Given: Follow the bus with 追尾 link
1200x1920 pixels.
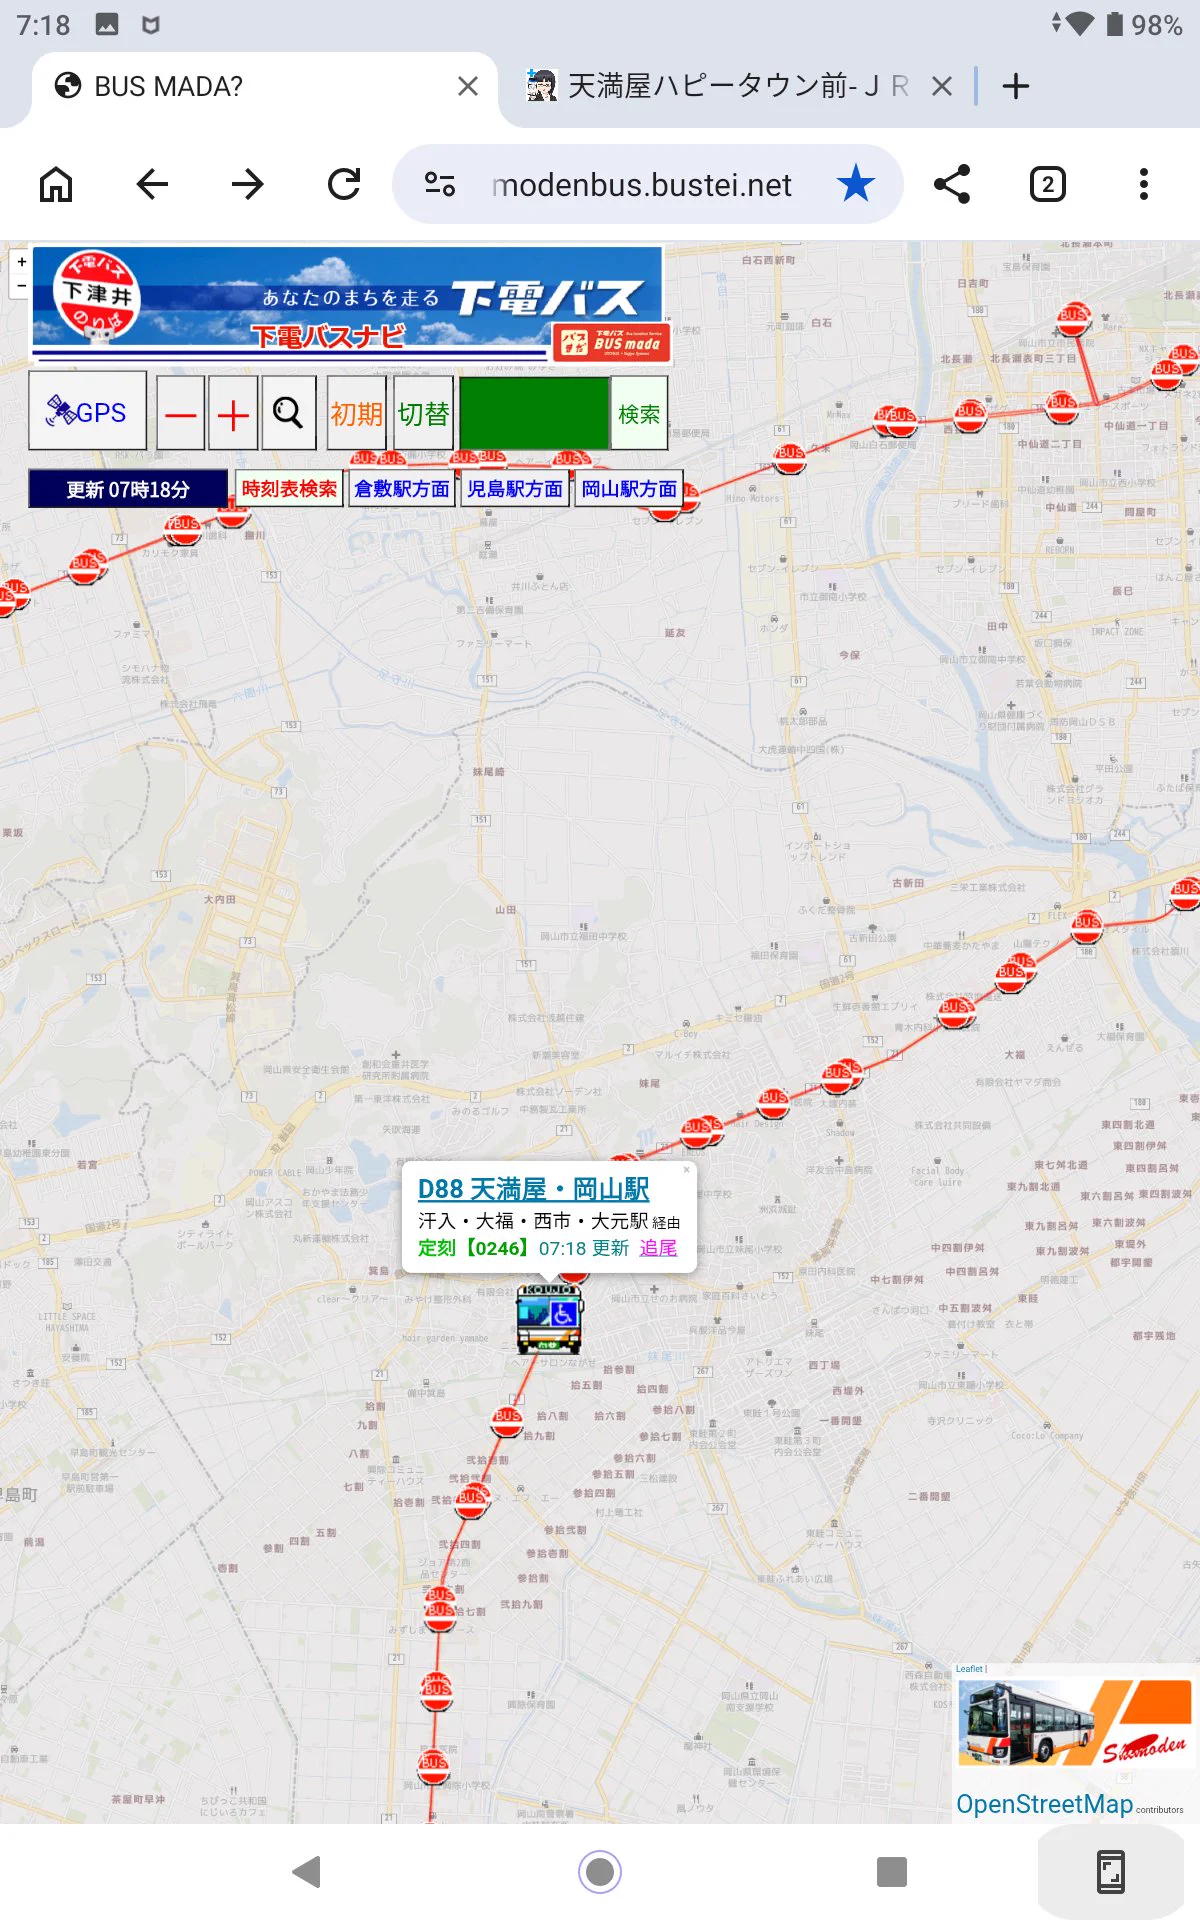Looking at the screenshot, I should (658, 1248).
